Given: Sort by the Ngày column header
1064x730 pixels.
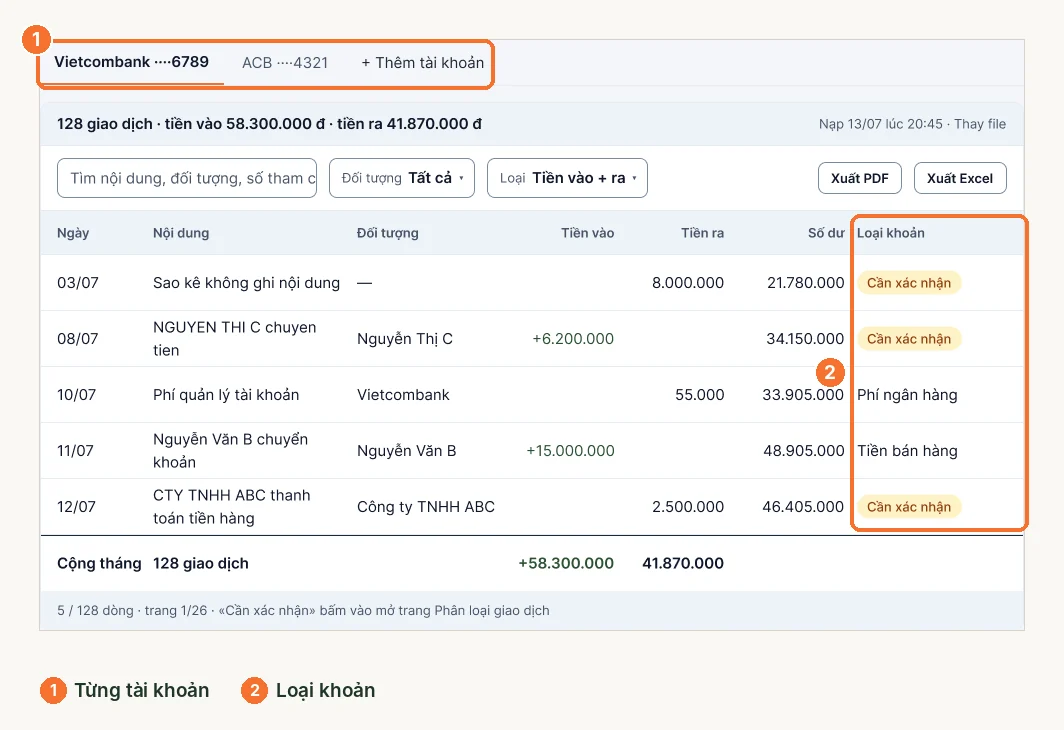Looking at the screenshot, I should [73, 233].
